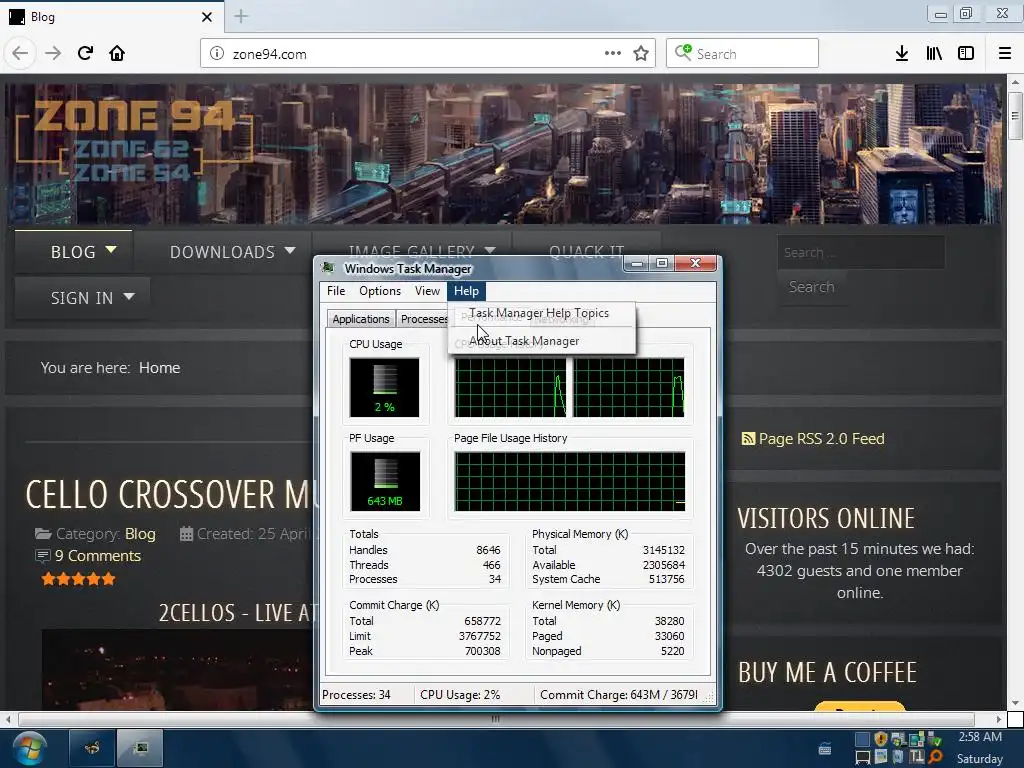Open the browser downloads arrow
This screenshot has height=768, width=1024.
click(902, 54)
